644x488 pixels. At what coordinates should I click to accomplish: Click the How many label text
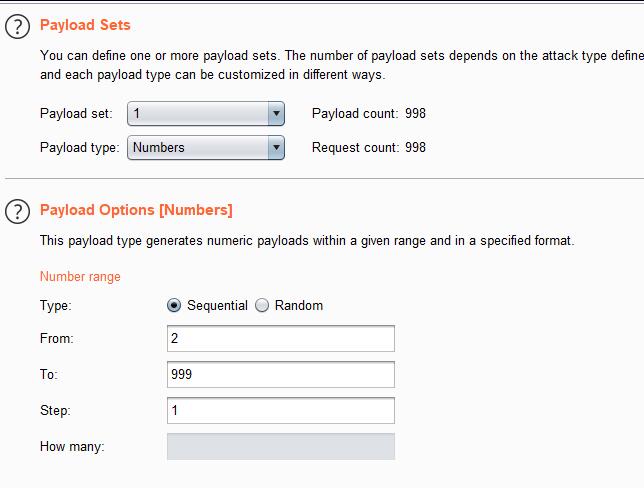pos(72,447)
